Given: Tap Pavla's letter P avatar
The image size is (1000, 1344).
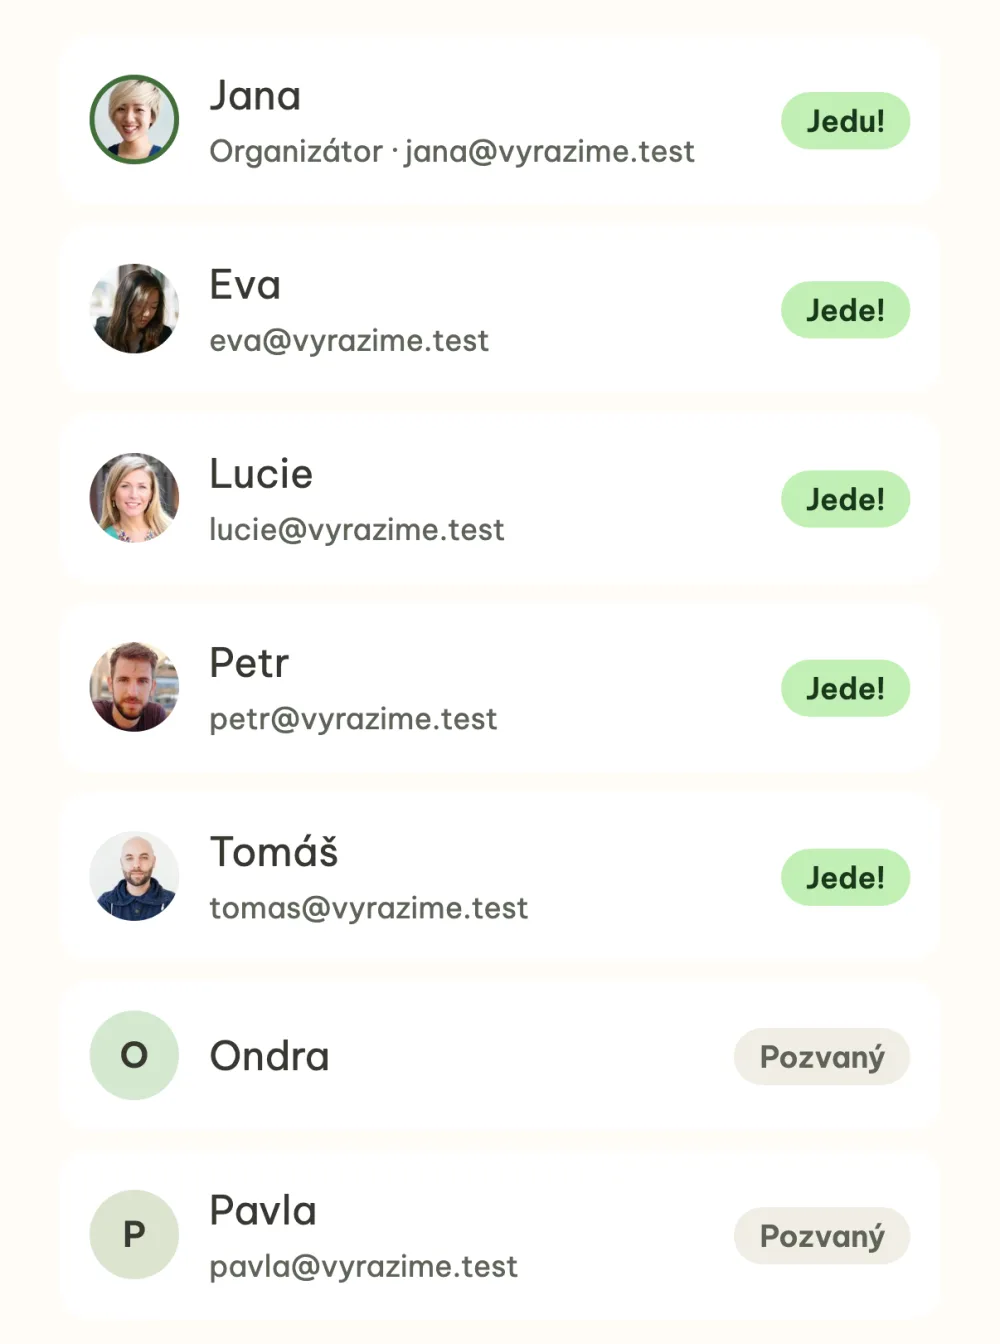Looking at the screenshot, I should pos(134,1234).
